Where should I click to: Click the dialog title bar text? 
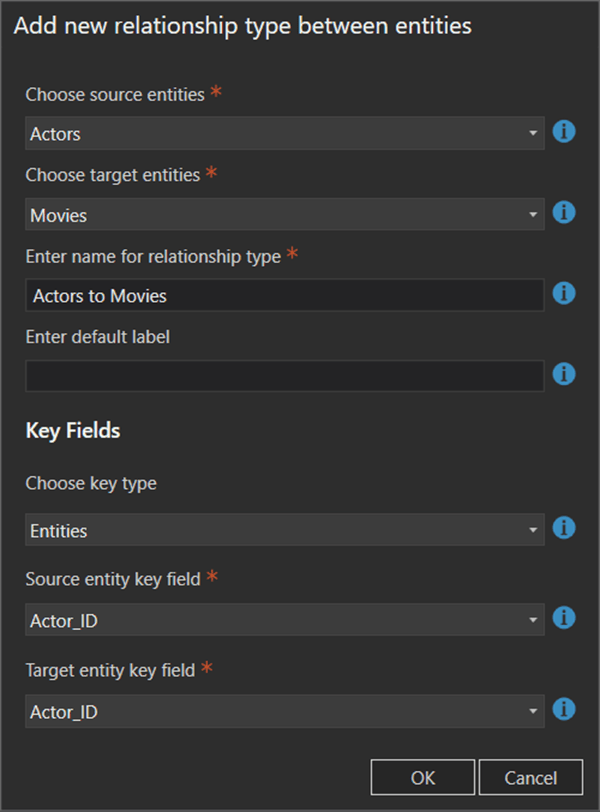click(x=242, y=26)
